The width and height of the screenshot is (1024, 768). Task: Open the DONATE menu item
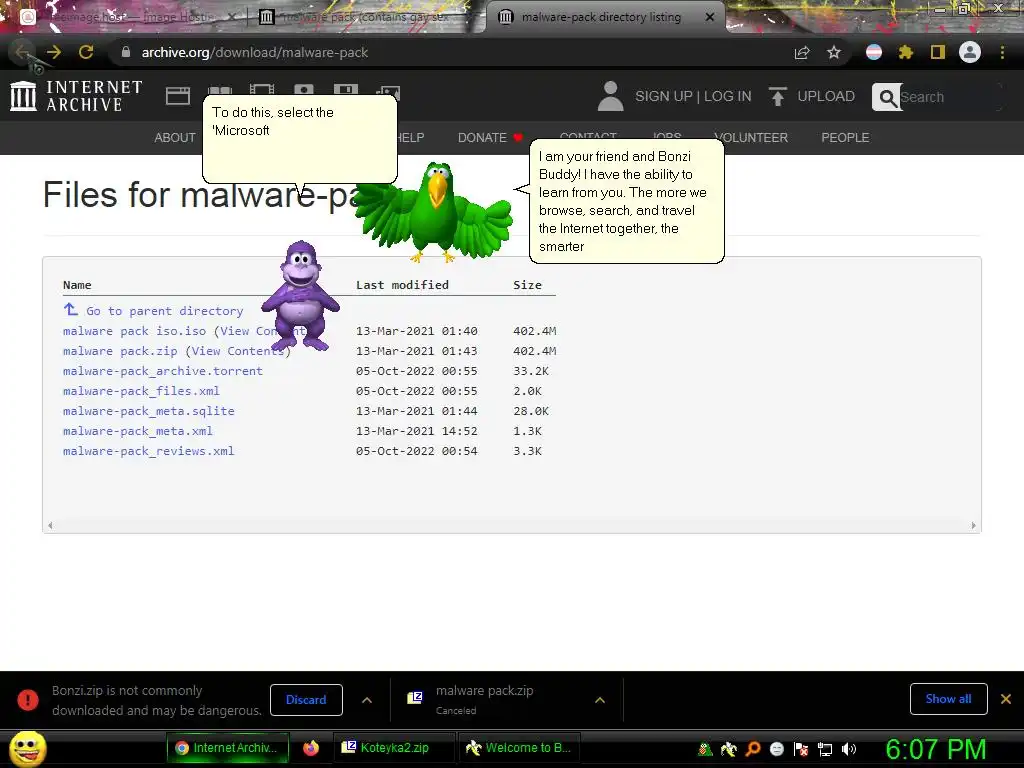[x=482, y=137]
